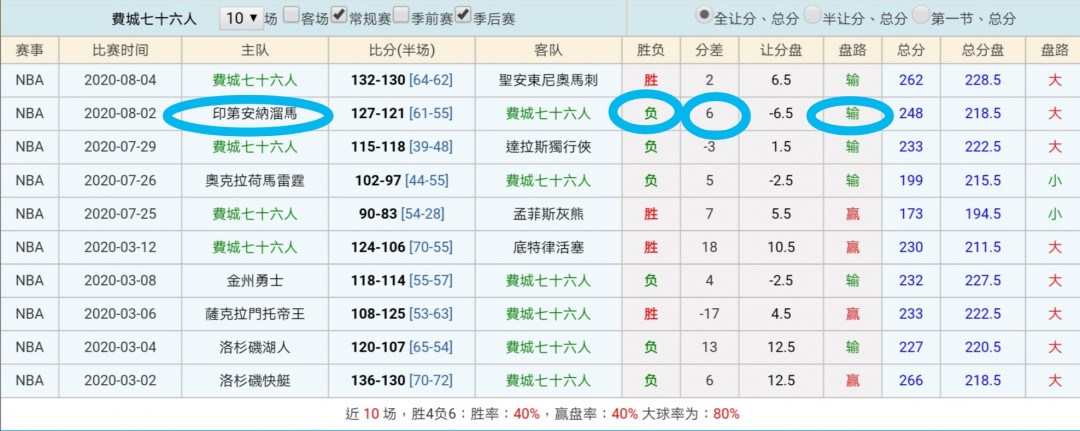Uncheck the 常规赛 checkbox
Image resolution: width=1080 pixels, height=431 pixels.
click(339, 16)
